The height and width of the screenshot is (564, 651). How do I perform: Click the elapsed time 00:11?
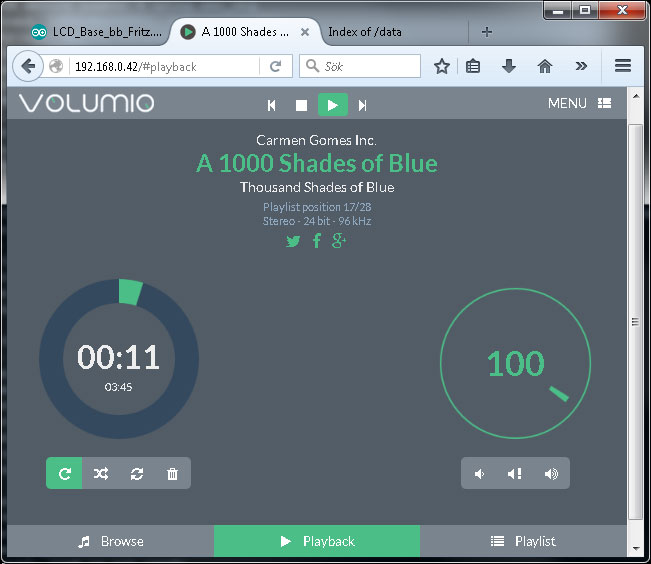coord(118,357)
